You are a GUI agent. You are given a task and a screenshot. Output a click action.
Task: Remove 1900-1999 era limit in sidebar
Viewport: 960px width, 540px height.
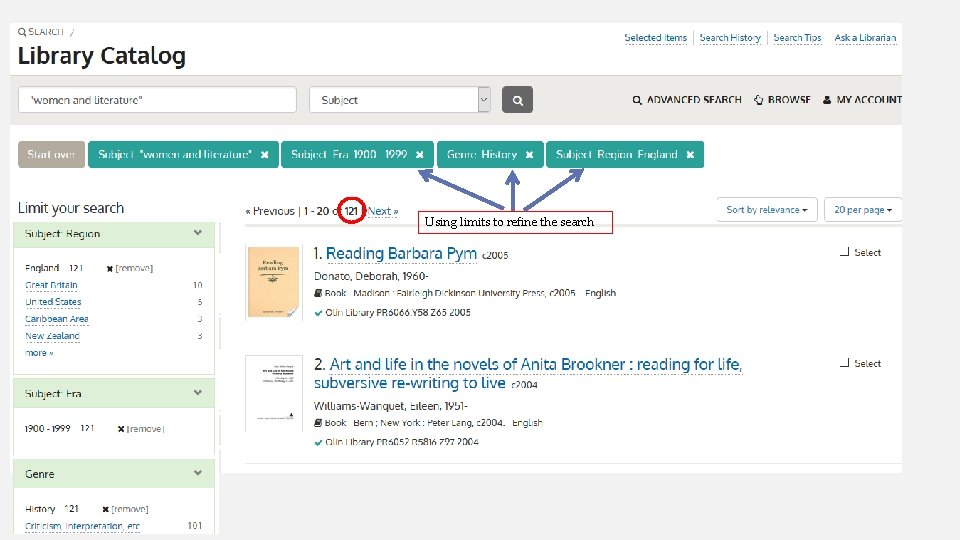141,429
